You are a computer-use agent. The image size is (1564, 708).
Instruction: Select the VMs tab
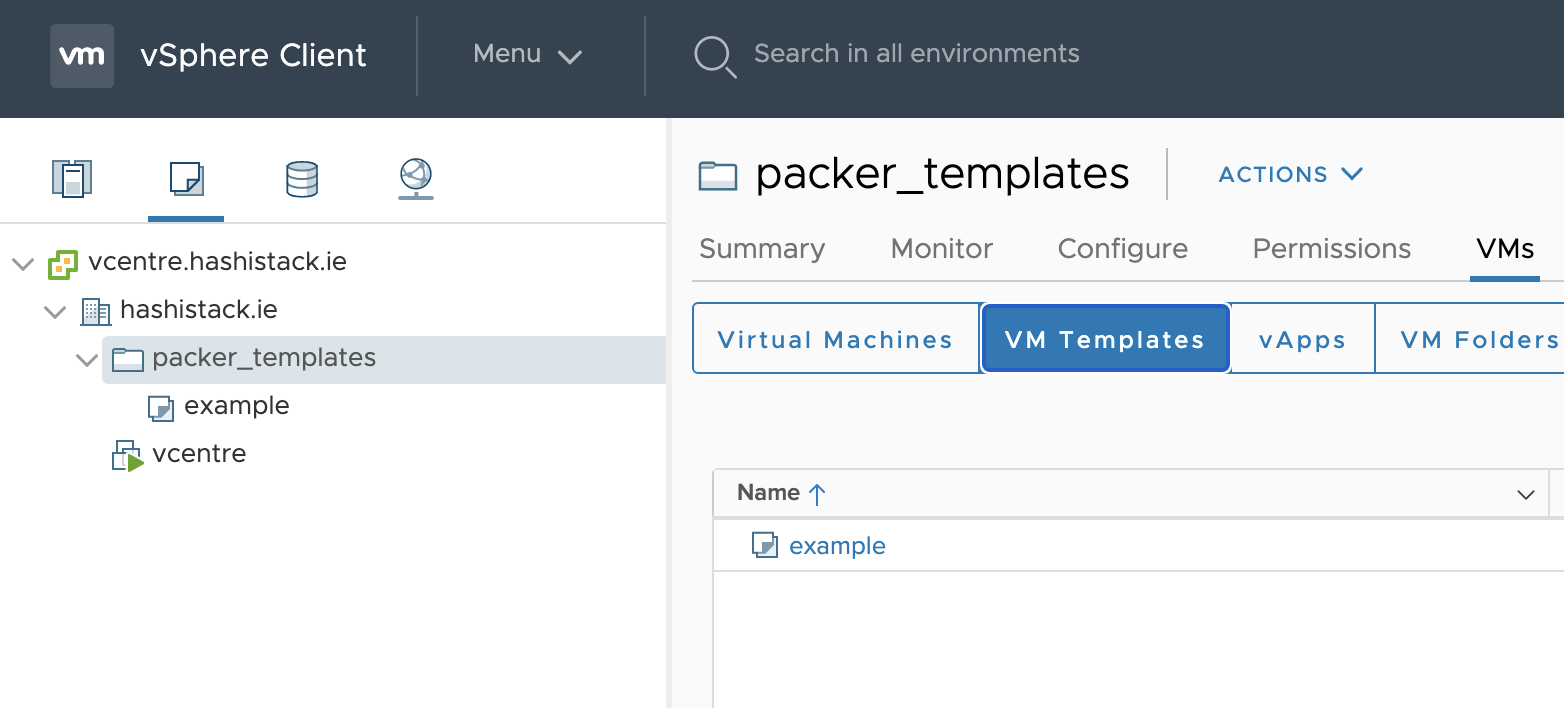[1505, 249]
